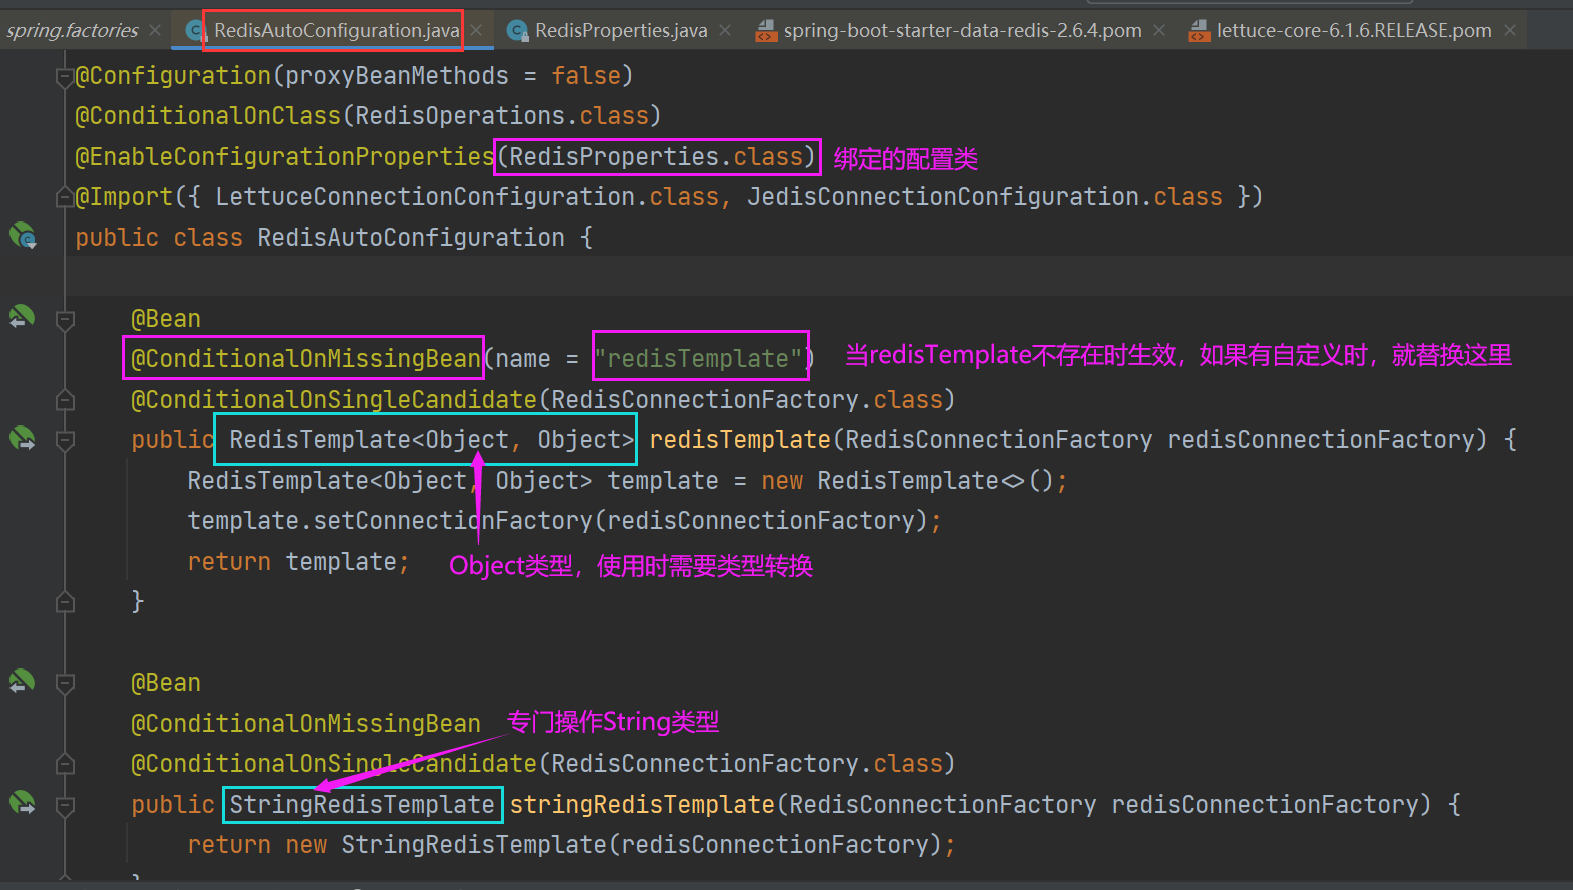The width and height of the screenshot is (1573, 890).
Task: Close the RedisProperties.java tab
Action: coord(725,31)
